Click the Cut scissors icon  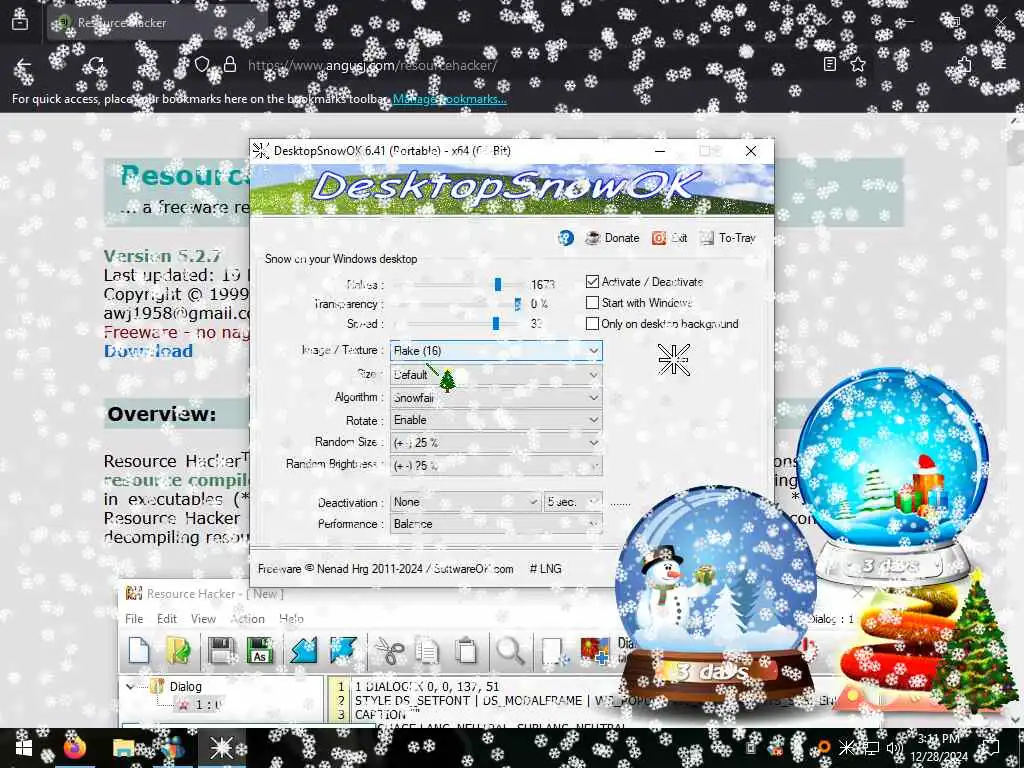(390, 651)
